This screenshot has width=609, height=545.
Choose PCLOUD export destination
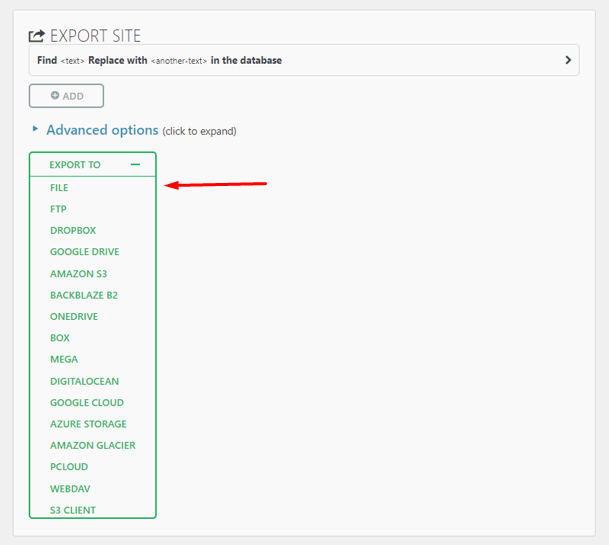pyautogui.click(x=69, y=467)
